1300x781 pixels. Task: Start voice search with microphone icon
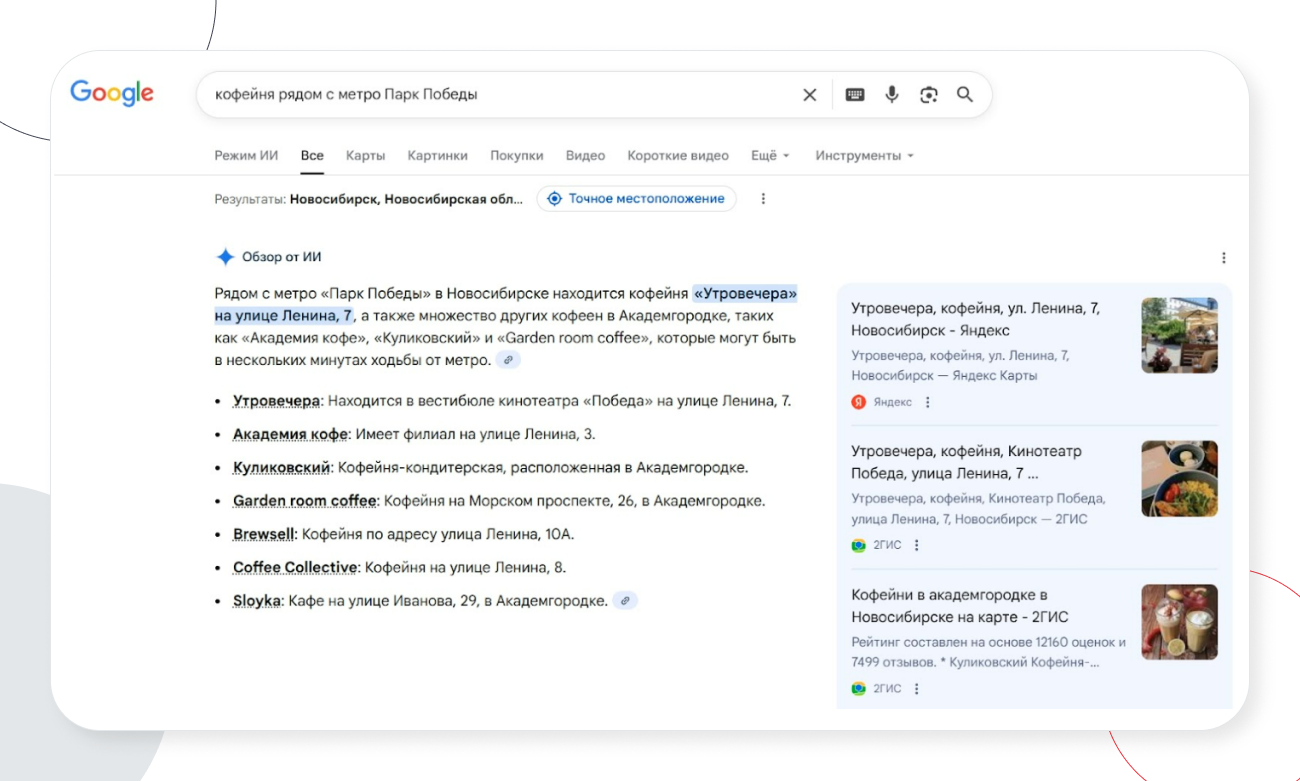tap(892, 95)
